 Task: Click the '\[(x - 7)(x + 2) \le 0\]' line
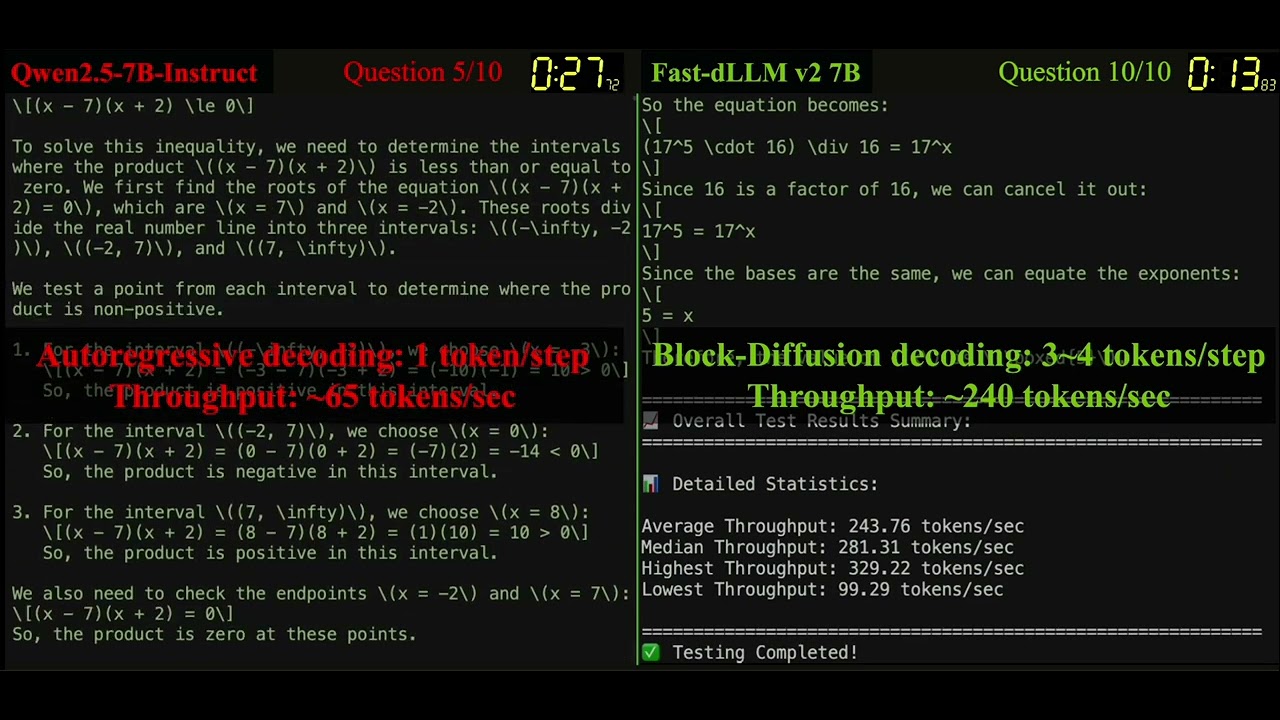[133, 105]
